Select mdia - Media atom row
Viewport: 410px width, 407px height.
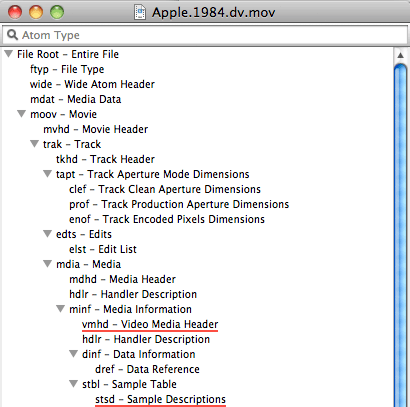pos(89,264)
